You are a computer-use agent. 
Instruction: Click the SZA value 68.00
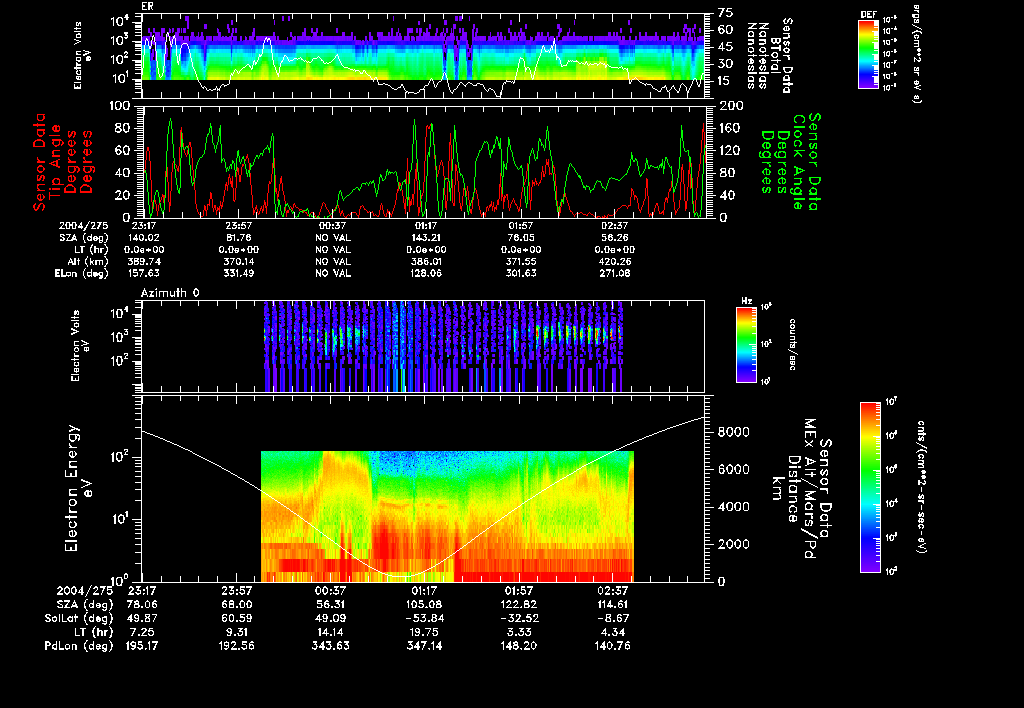coord(236,604)
